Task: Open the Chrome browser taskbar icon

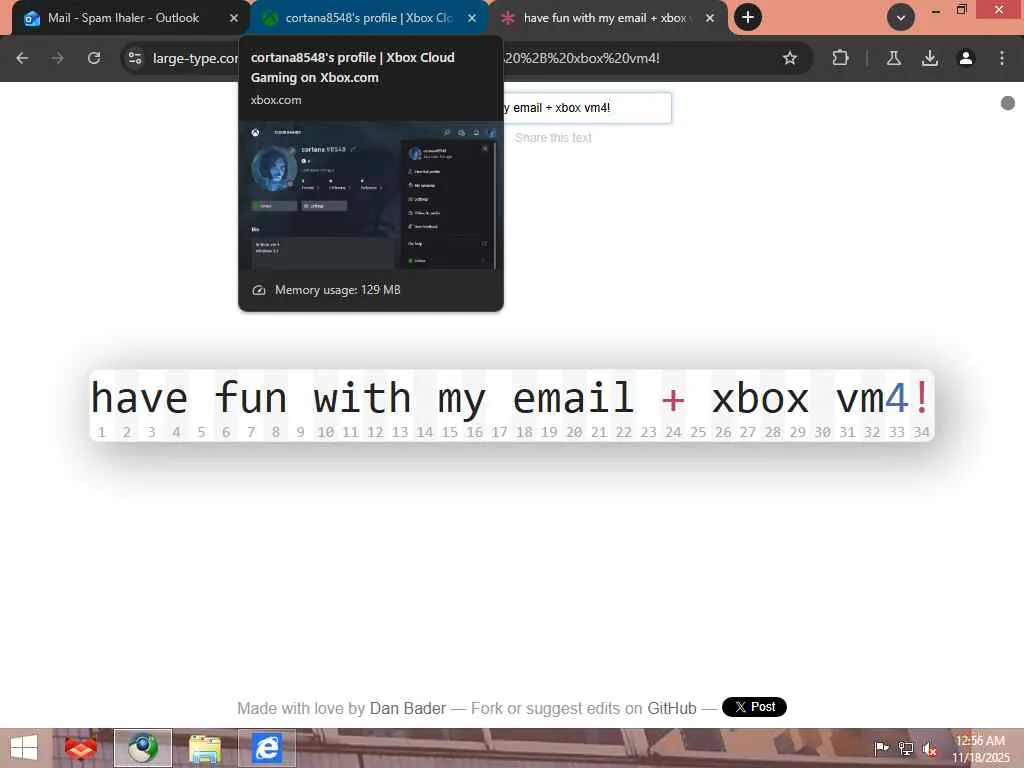Action: click(x=143, y=748)
